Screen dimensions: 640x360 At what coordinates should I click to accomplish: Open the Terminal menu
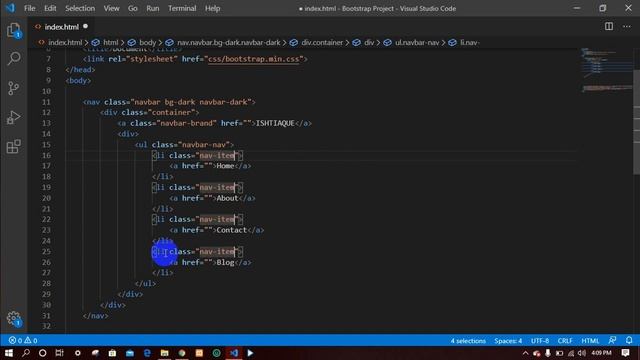tap(182, 8)
